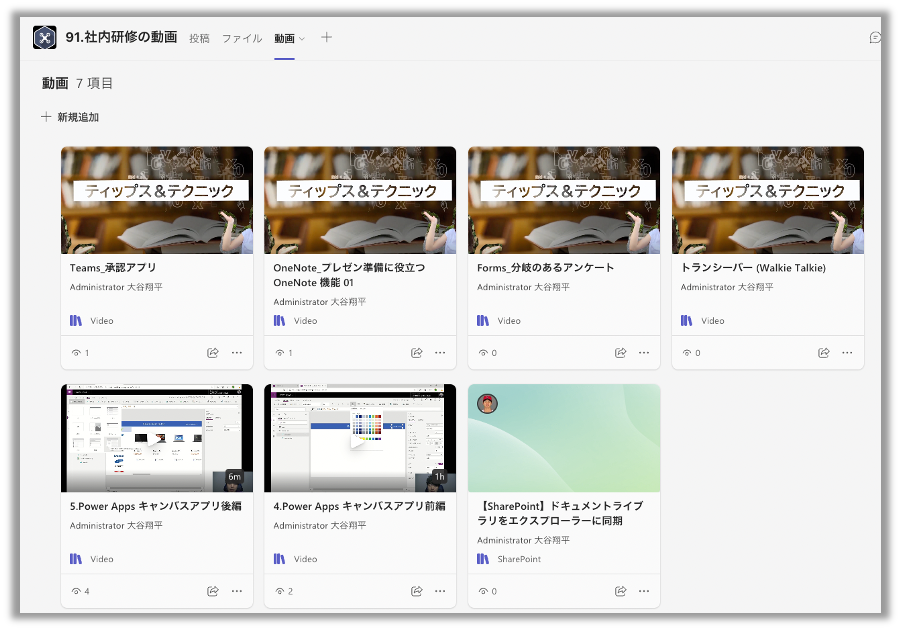
Task: Share the Forms_分岐のあるアンケート video
Action: pyautogui.click(x=620, y=353)
